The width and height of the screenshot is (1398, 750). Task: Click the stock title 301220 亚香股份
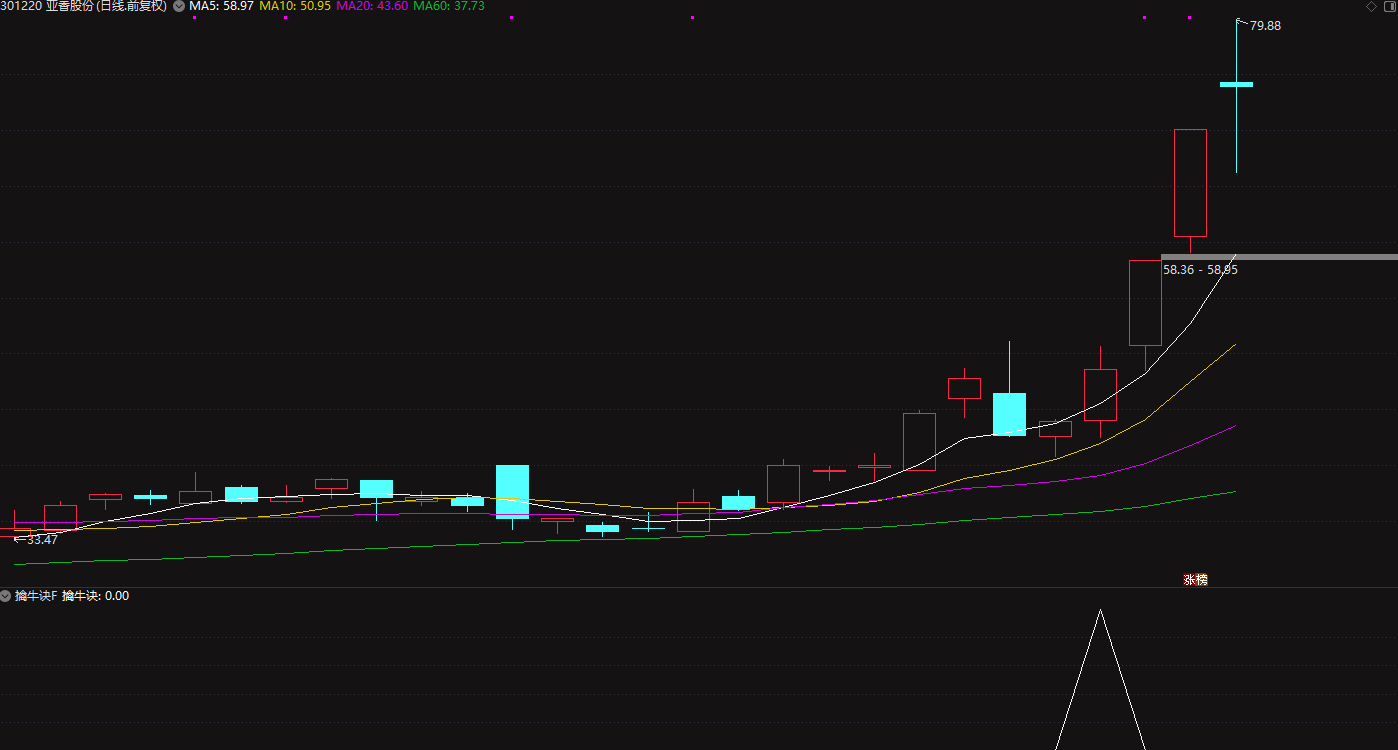coord(46,6)
